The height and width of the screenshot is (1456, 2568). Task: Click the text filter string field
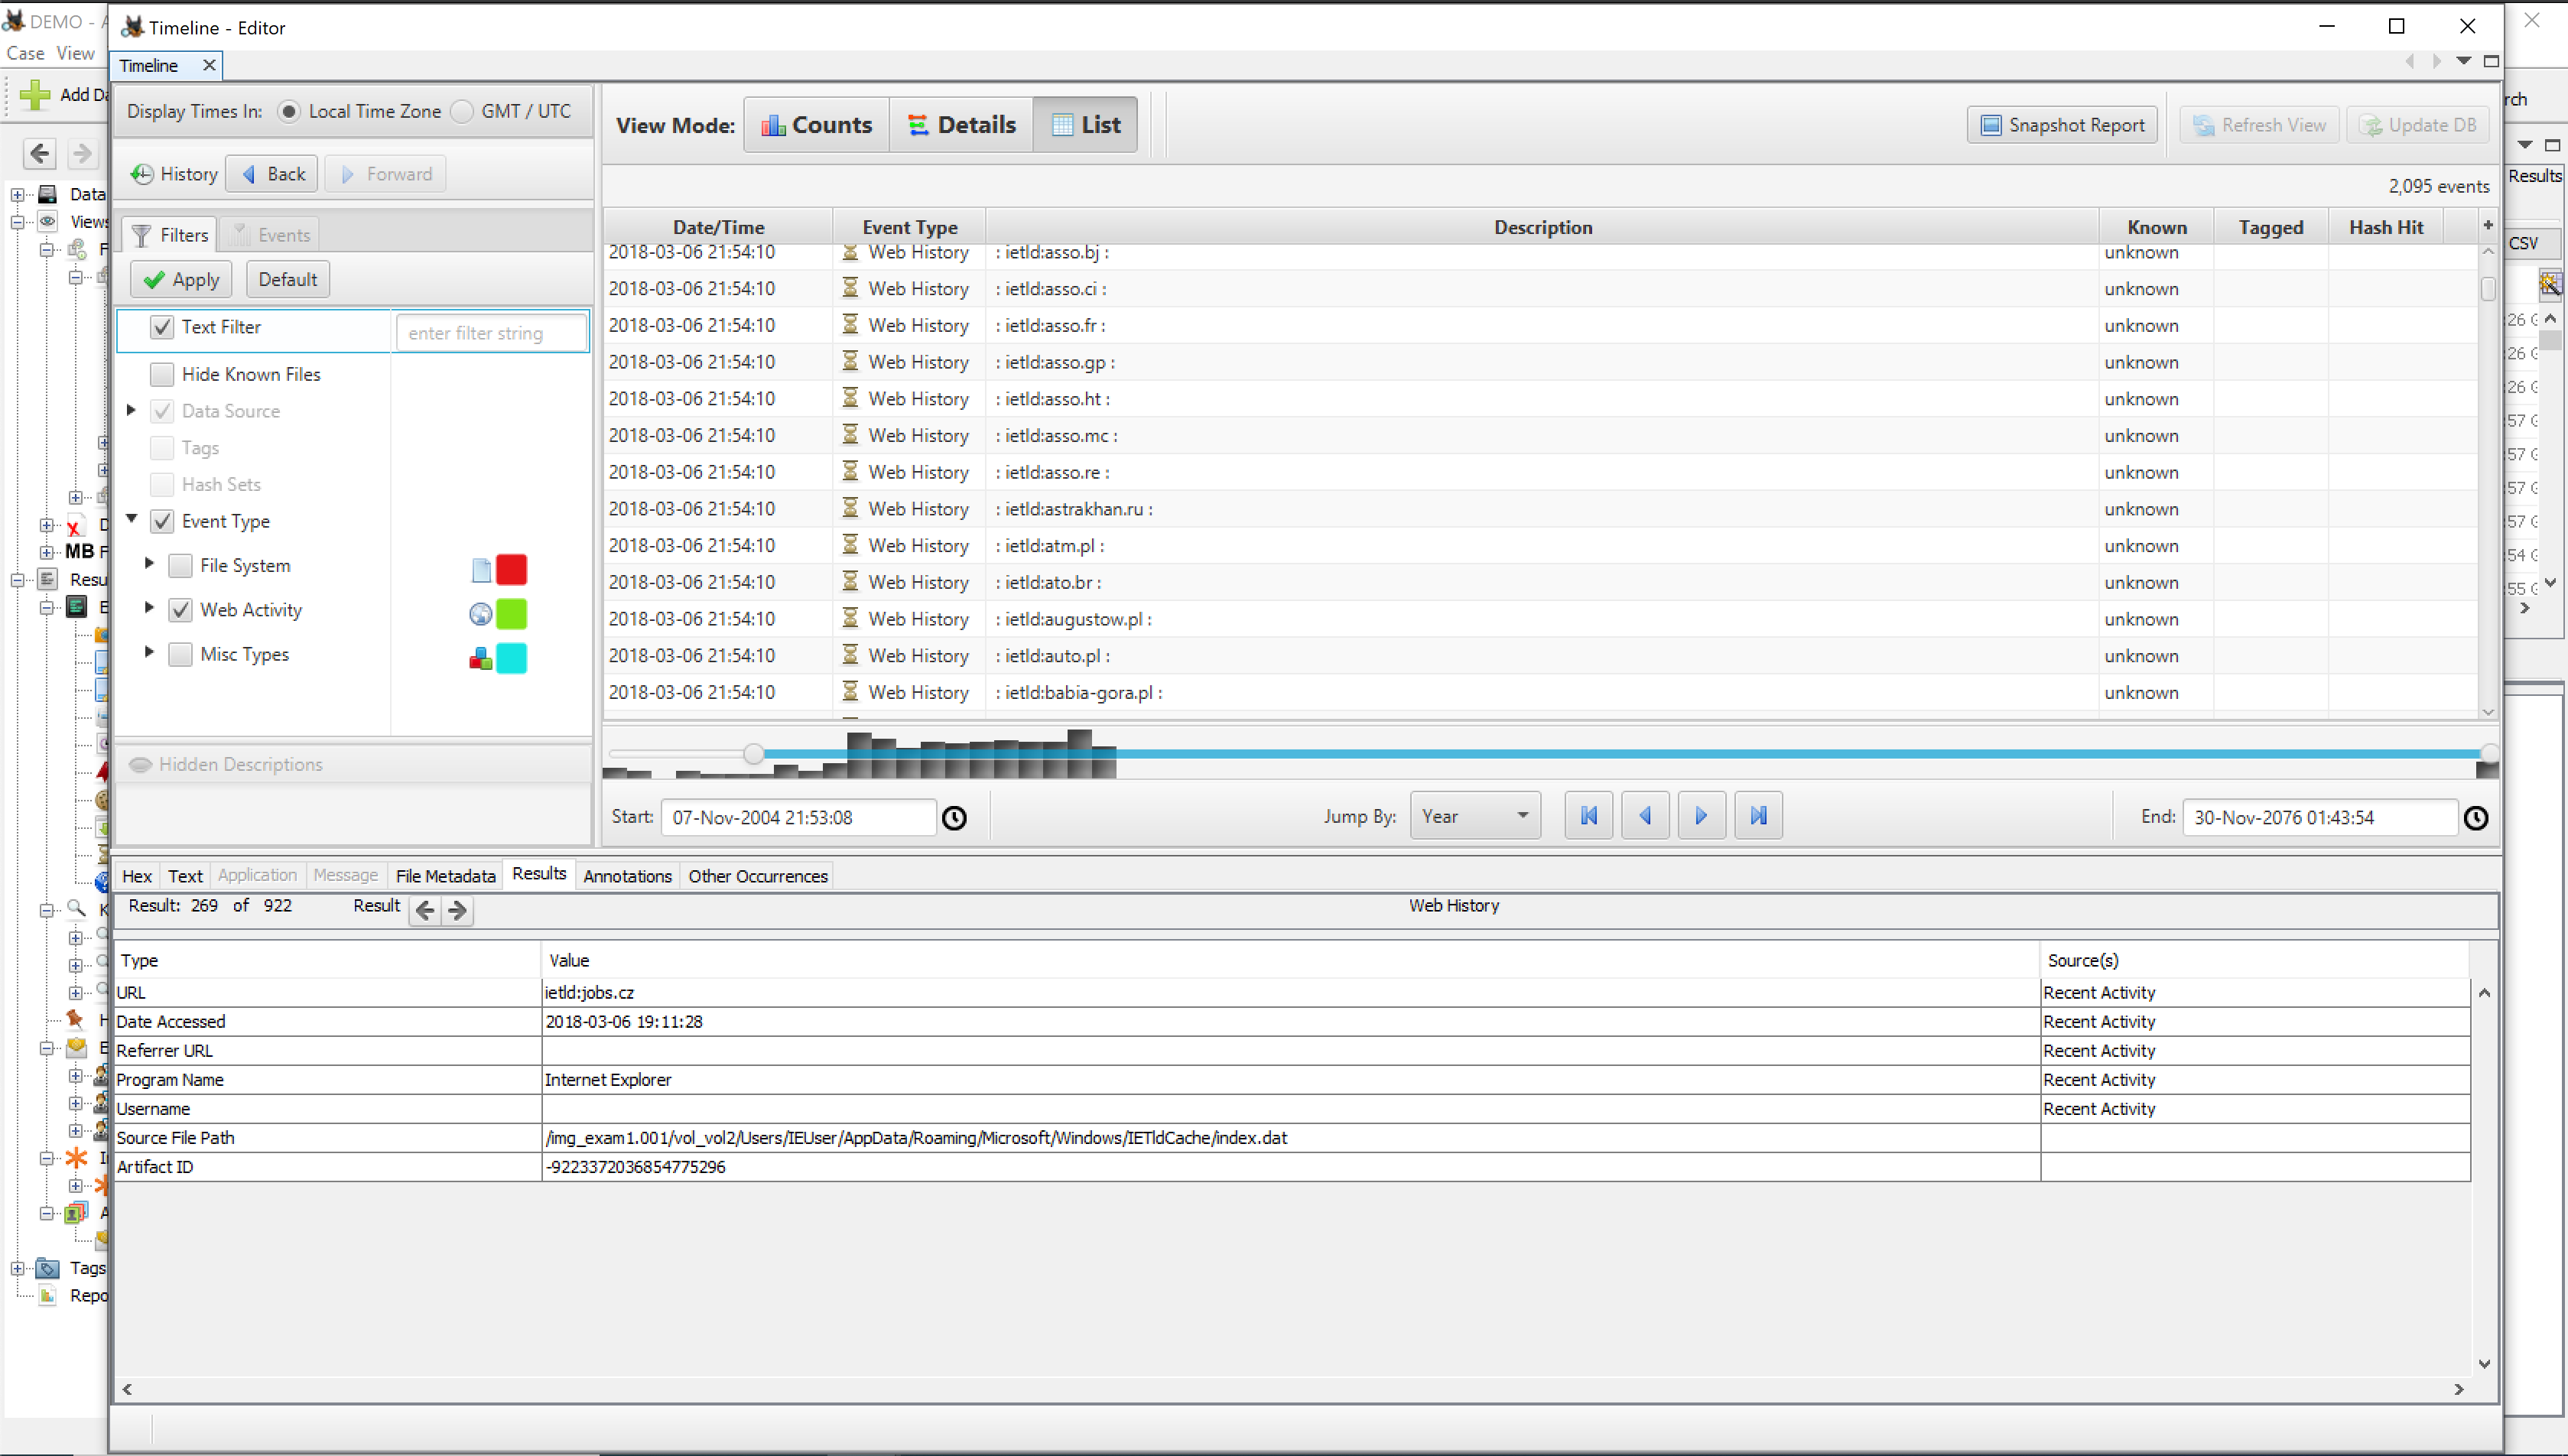[x=490, y=333]
